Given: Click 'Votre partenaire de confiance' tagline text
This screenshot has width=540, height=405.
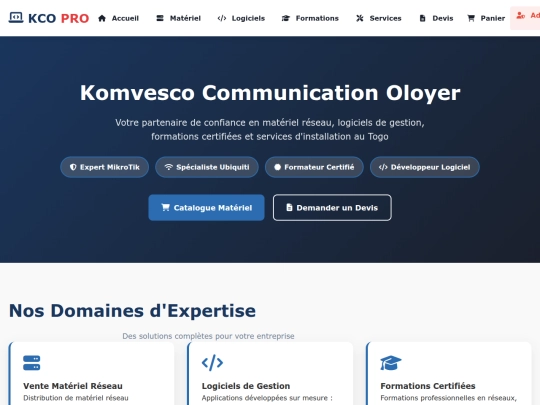Looking at the screenshot, I should pyautogui.click(x=270, y=129).
